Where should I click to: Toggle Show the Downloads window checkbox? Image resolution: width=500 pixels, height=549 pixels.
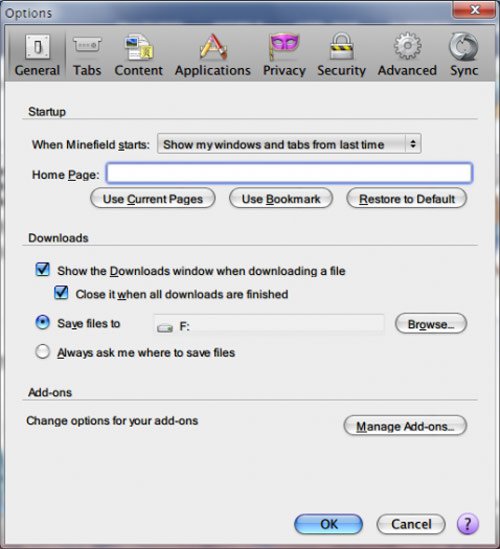(x=43, y=270)
